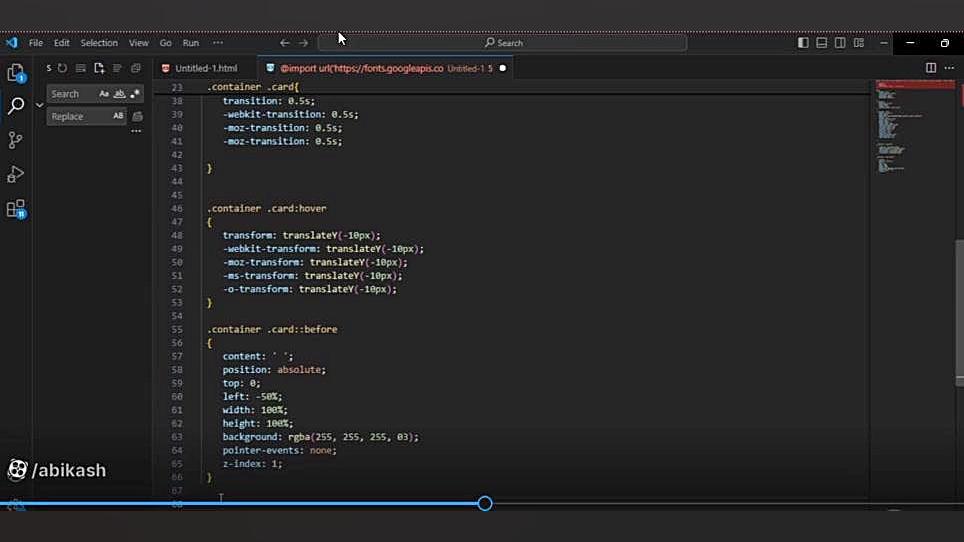Click the 'left: -50%;' line
This screenshot has width=964, height=542.
click(x=252, y=397)
